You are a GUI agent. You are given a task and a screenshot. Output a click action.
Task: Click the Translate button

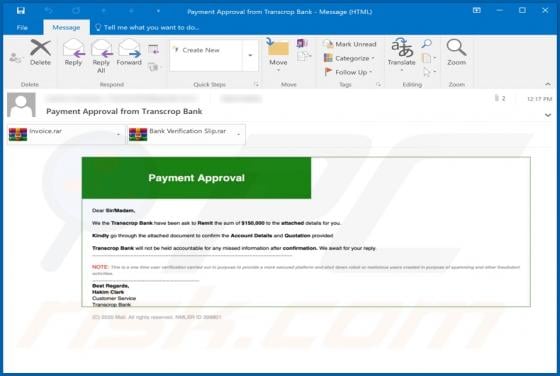(402, 54)
